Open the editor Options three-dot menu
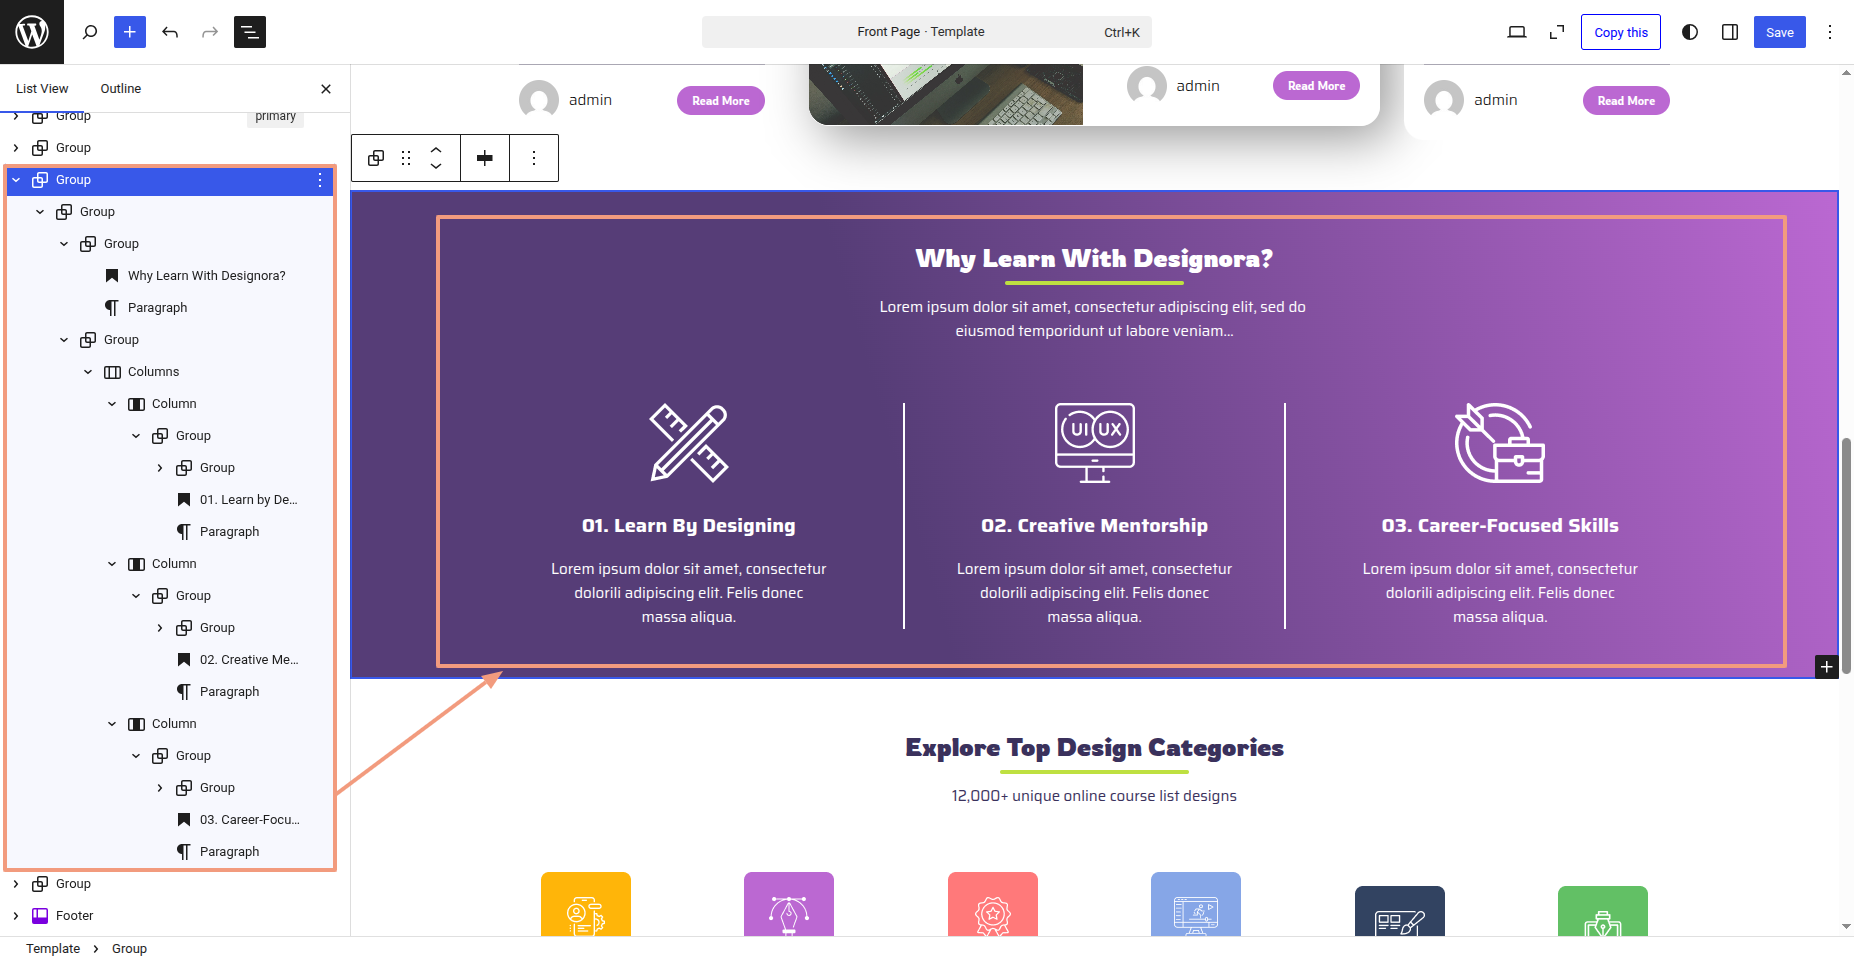This screenshot has height=961, width=1854. point(1830,32)
